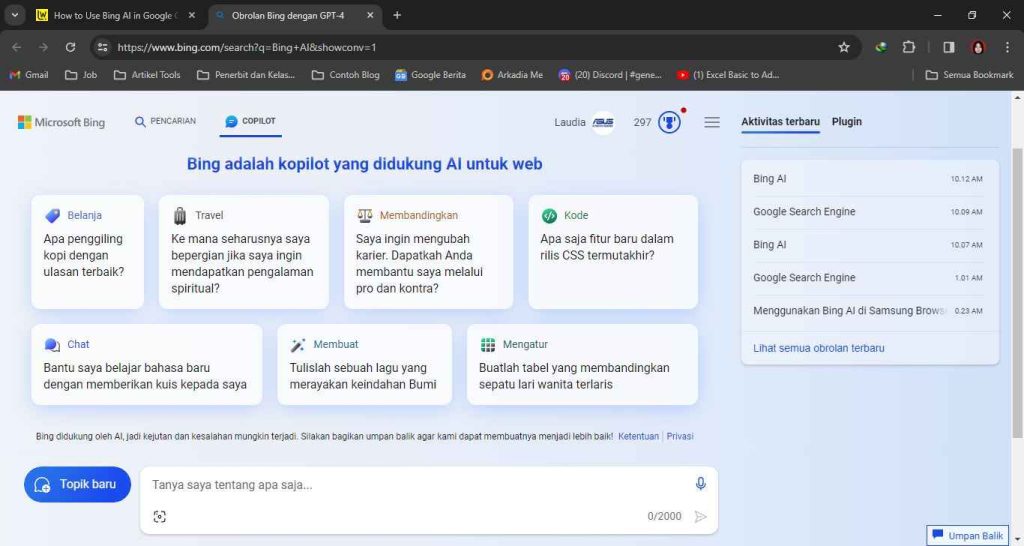Open the hamburger menu icon
This screenshot has width=1024, height=546.
[712, 122]
